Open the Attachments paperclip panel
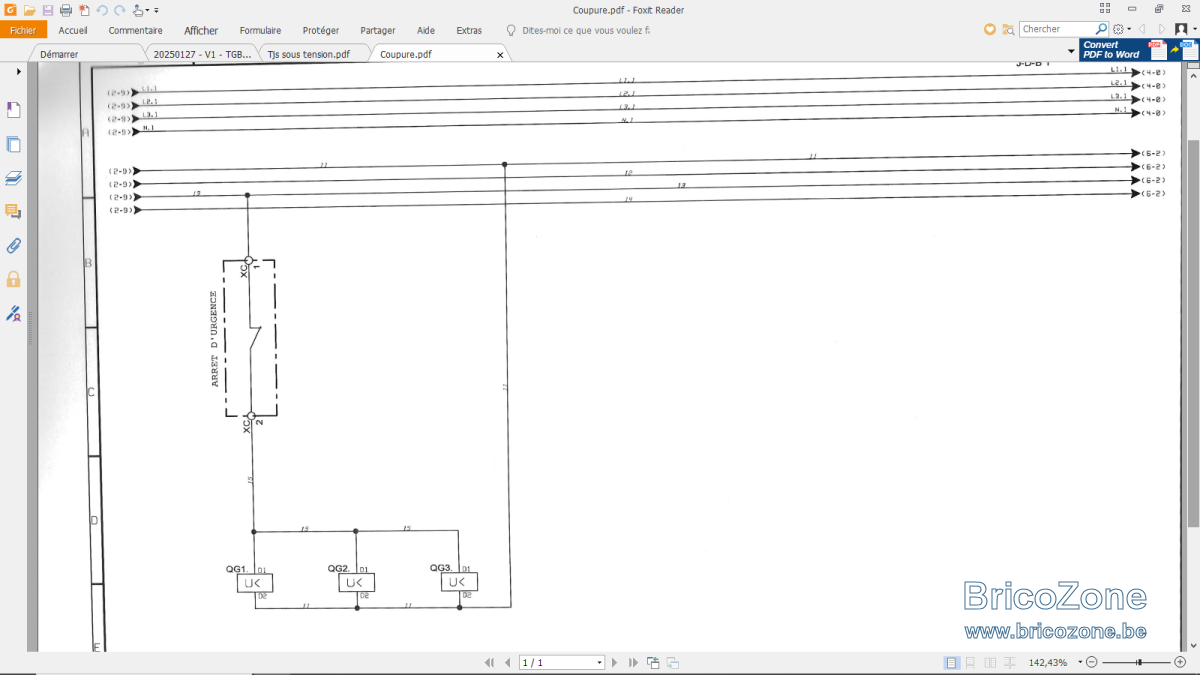1200x675 pixels. coord(14,245)
